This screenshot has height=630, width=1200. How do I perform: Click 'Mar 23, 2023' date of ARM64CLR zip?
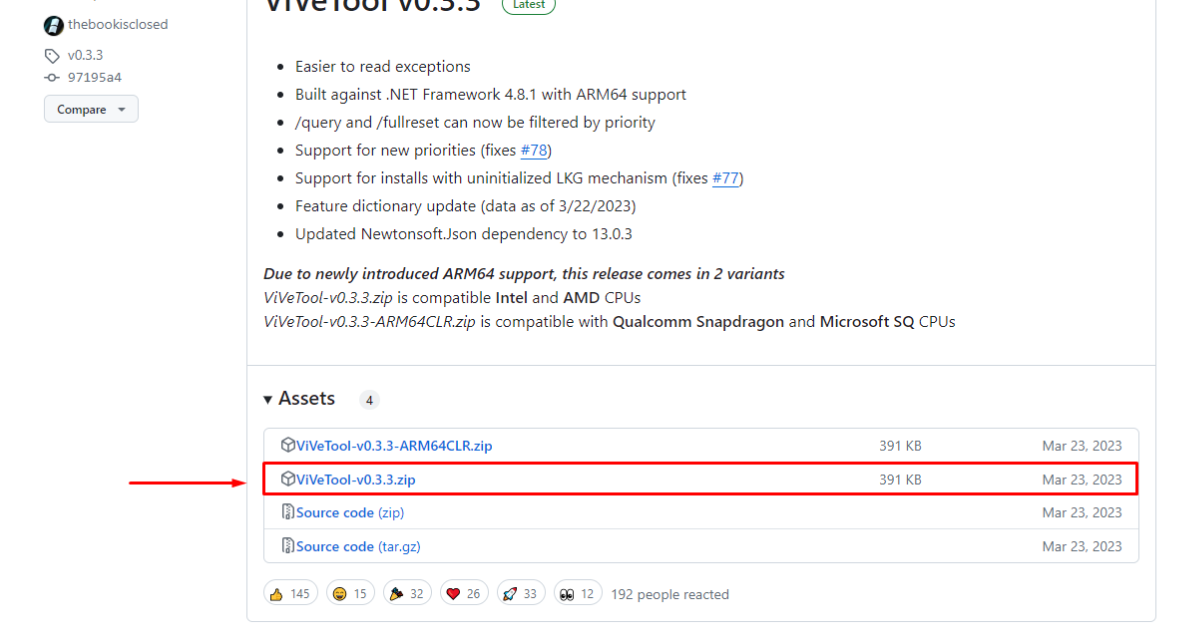(1082, 445)
